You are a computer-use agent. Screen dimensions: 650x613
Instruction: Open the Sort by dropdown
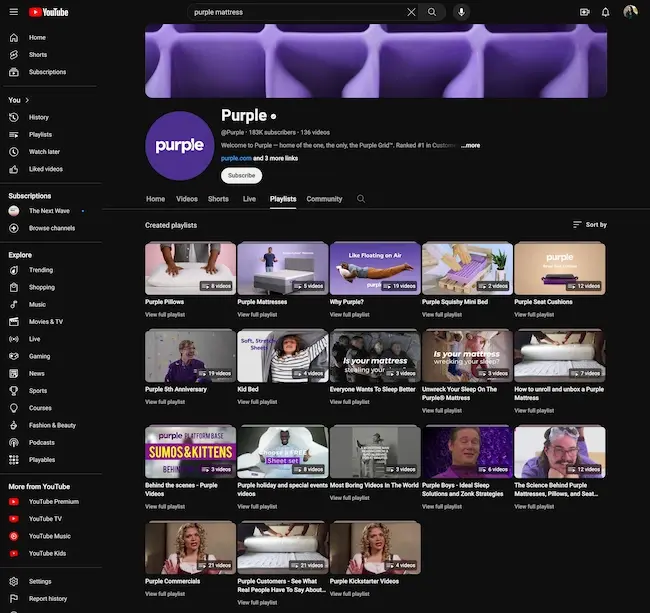click(x=589, y=225)
